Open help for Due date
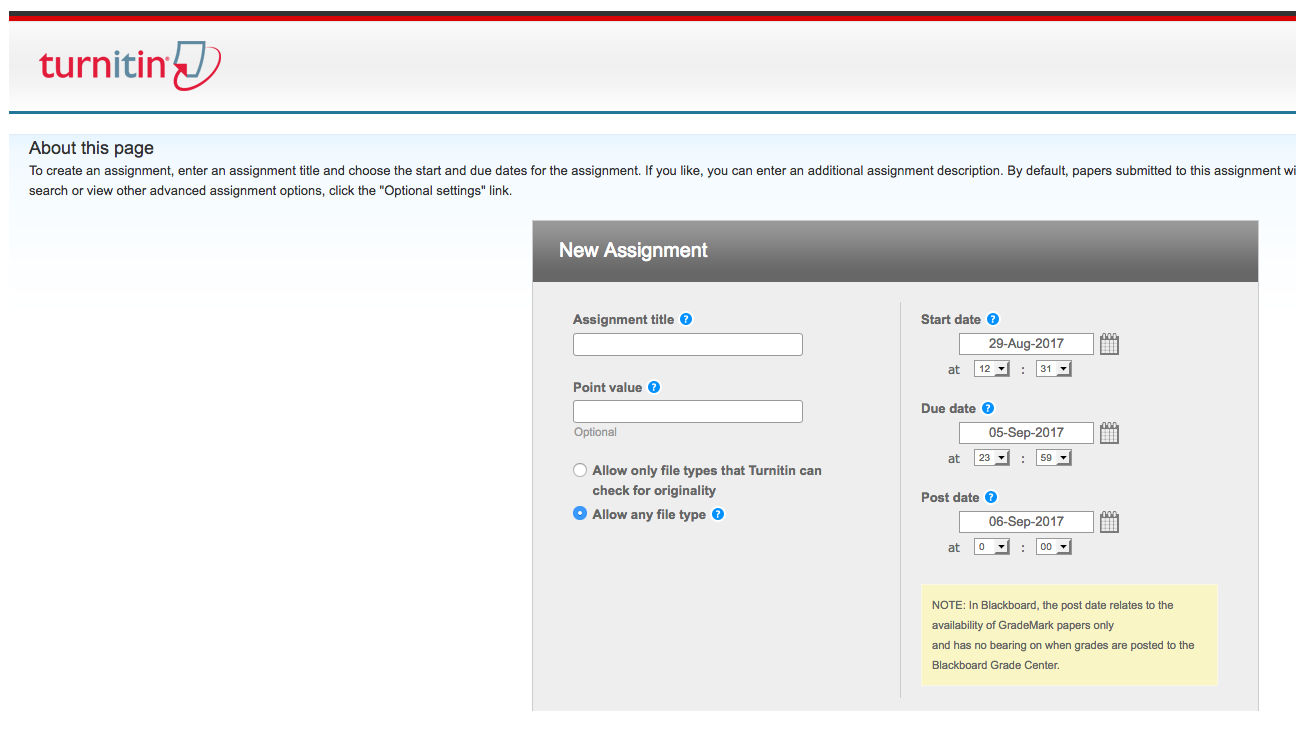The width and height of the screenshot is (1296, 732). pos(988,408)
